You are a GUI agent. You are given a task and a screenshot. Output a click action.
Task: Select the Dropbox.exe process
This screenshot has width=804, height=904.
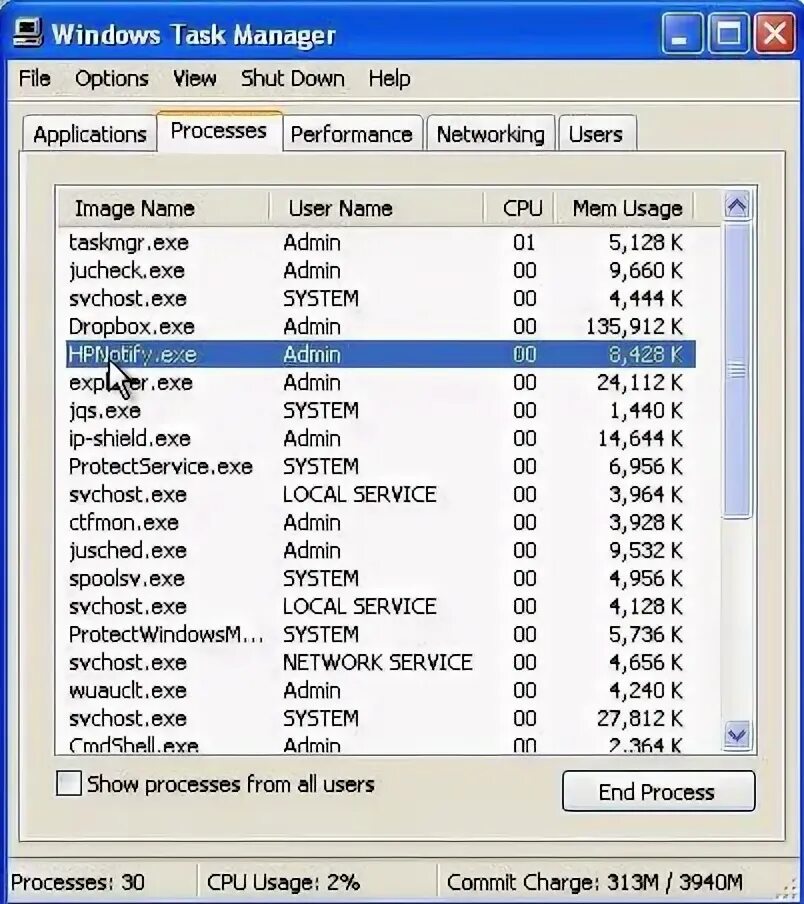(380, 326)
